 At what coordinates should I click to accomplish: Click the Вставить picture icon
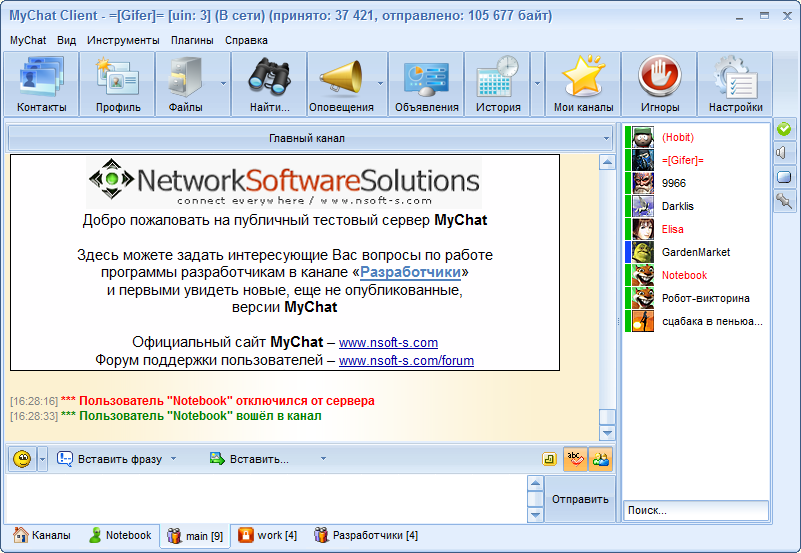tap(217, 459)
